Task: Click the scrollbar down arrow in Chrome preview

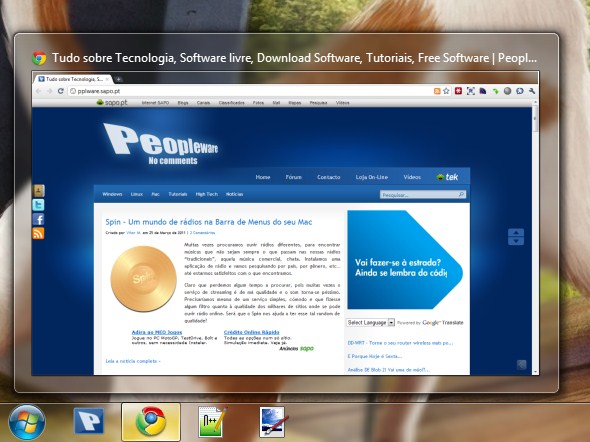Action: [535, 371]
